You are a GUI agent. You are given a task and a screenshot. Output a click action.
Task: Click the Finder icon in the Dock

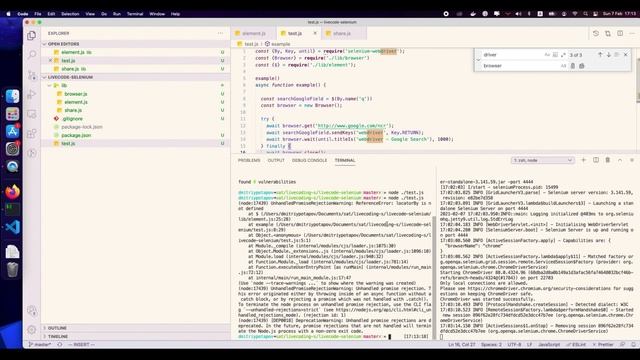pos(12,96)
